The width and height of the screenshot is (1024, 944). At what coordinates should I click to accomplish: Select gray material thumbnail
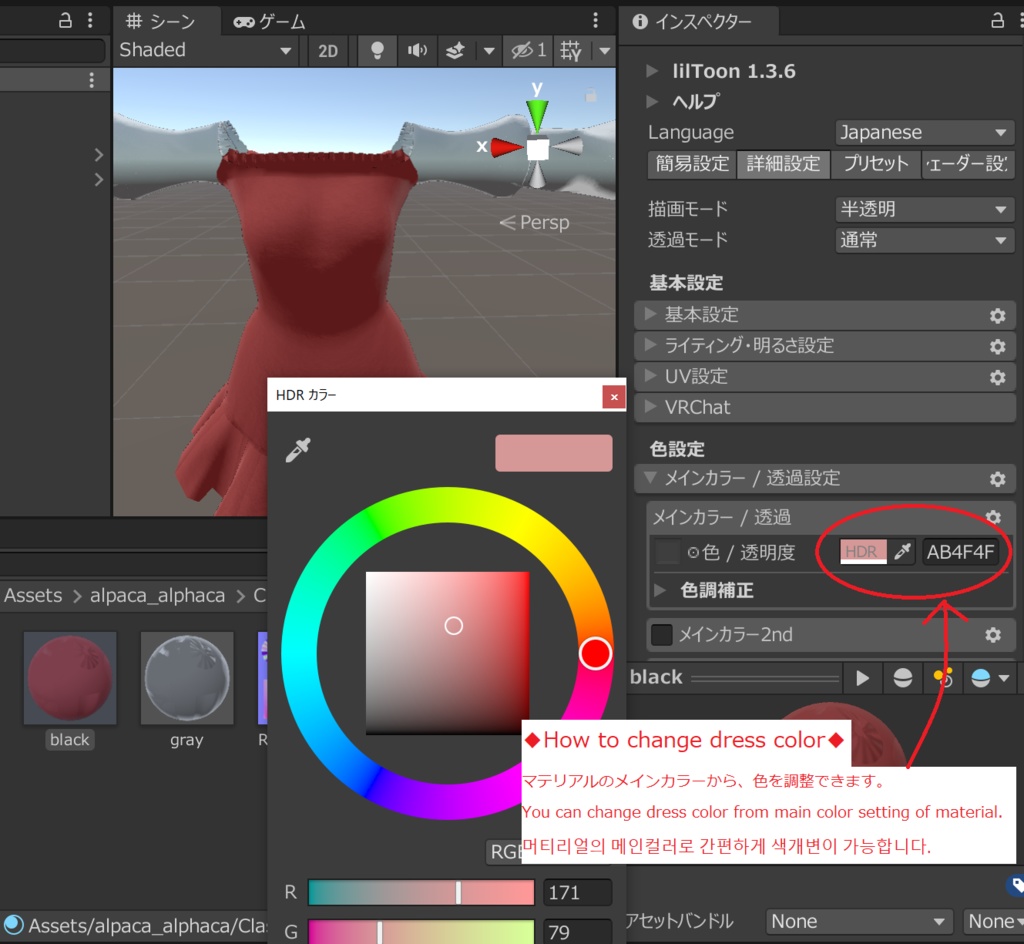[x=187, y=678]
